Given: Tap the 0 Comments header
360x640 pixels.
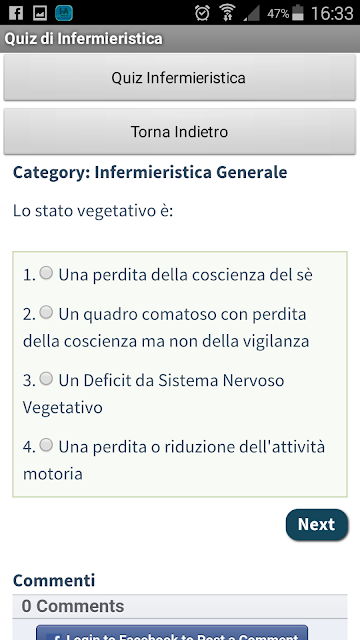Looking at the screenshot, I should tap(73, 606).
